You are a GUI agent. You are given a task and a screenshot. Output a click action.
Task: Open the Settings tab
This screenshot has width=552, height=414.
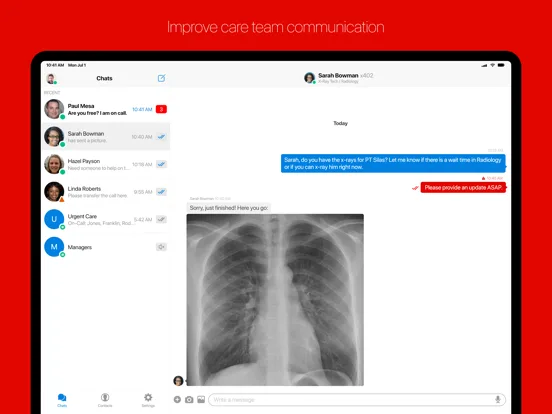[148, 400]
